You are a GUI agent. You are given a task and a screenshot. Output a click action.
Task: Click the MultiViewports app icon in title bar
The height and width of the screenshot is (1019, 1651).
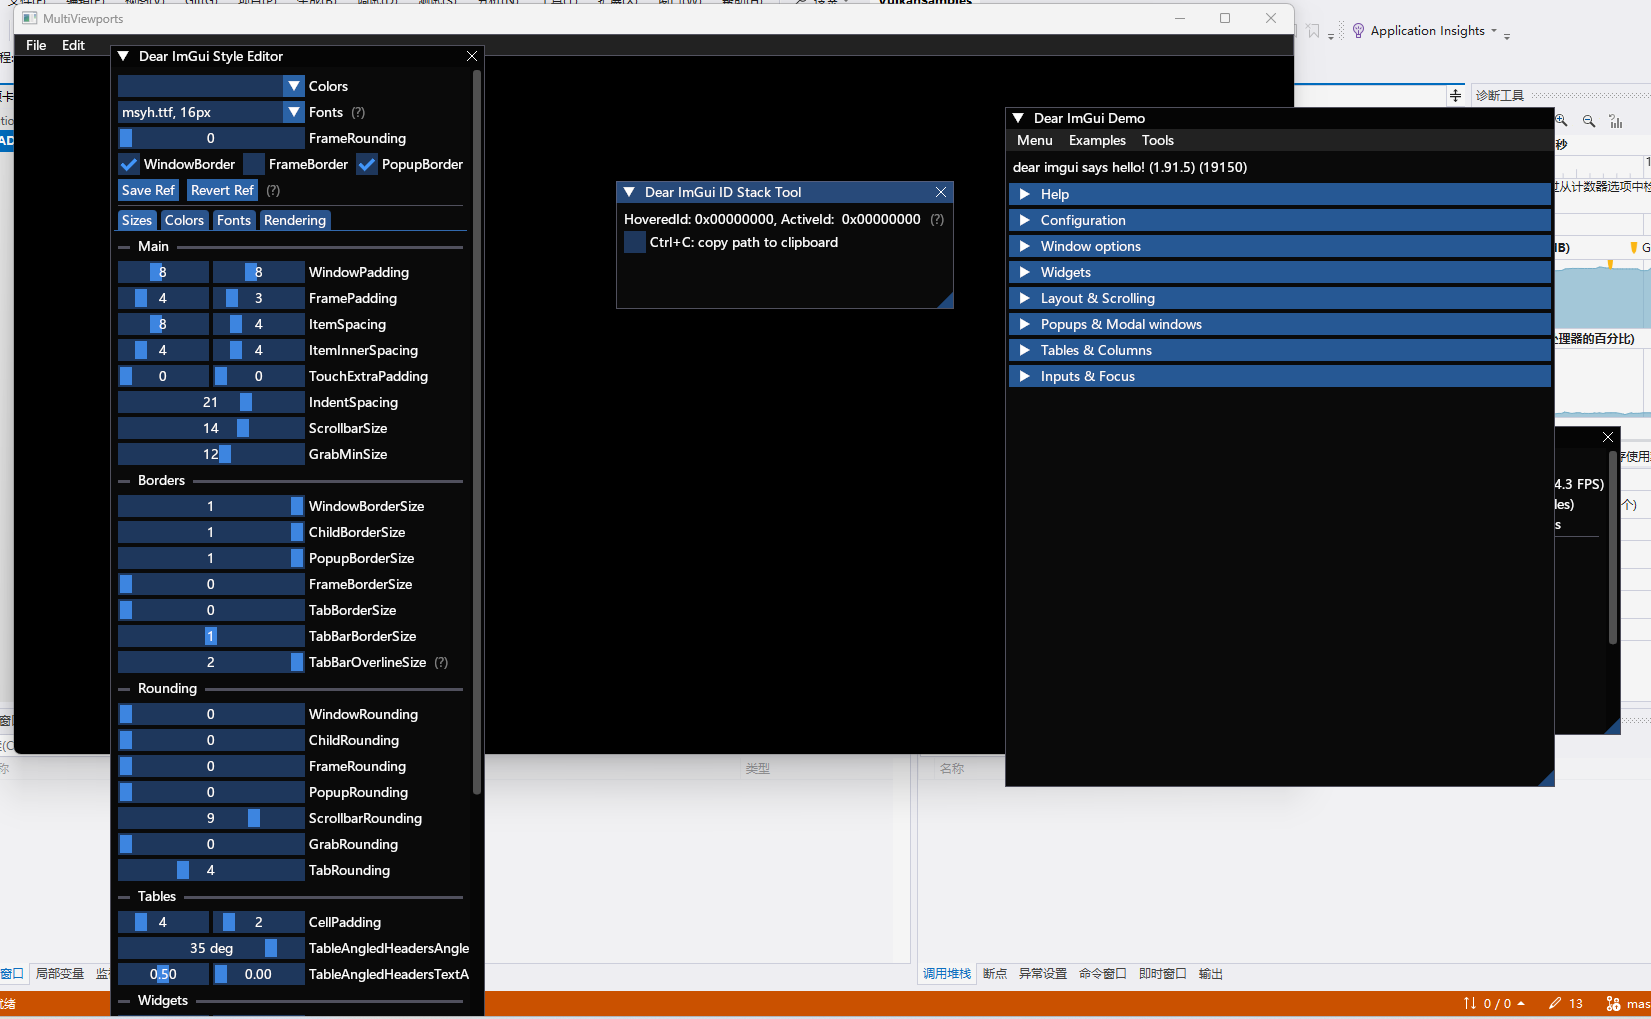click(30, 19)
